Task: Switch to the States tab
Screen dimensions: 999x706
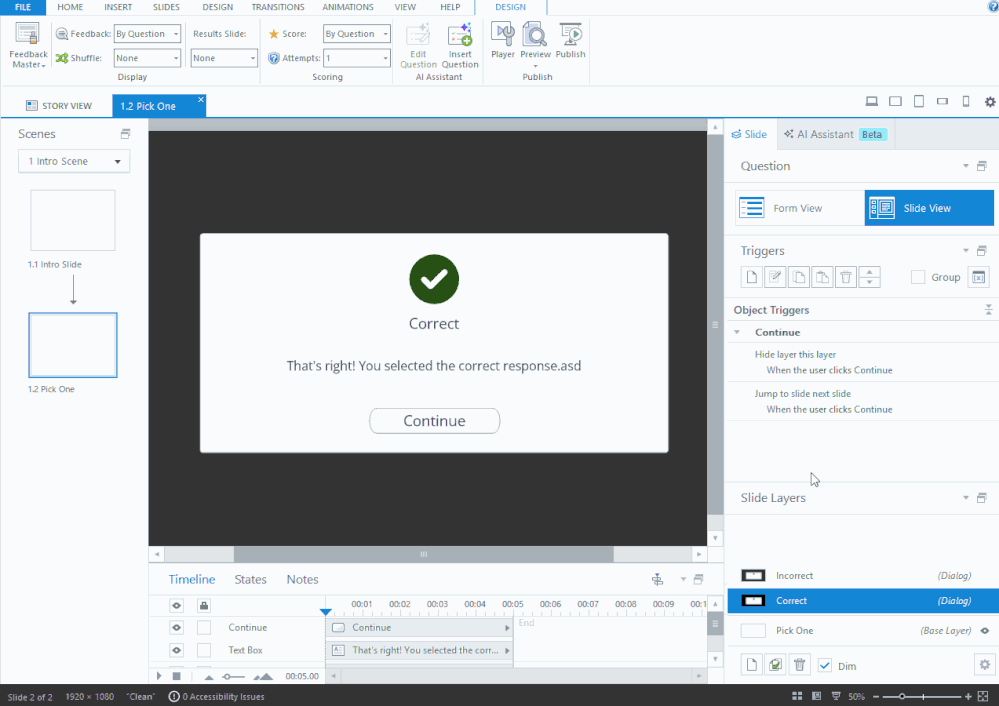Action: [250, 579]
